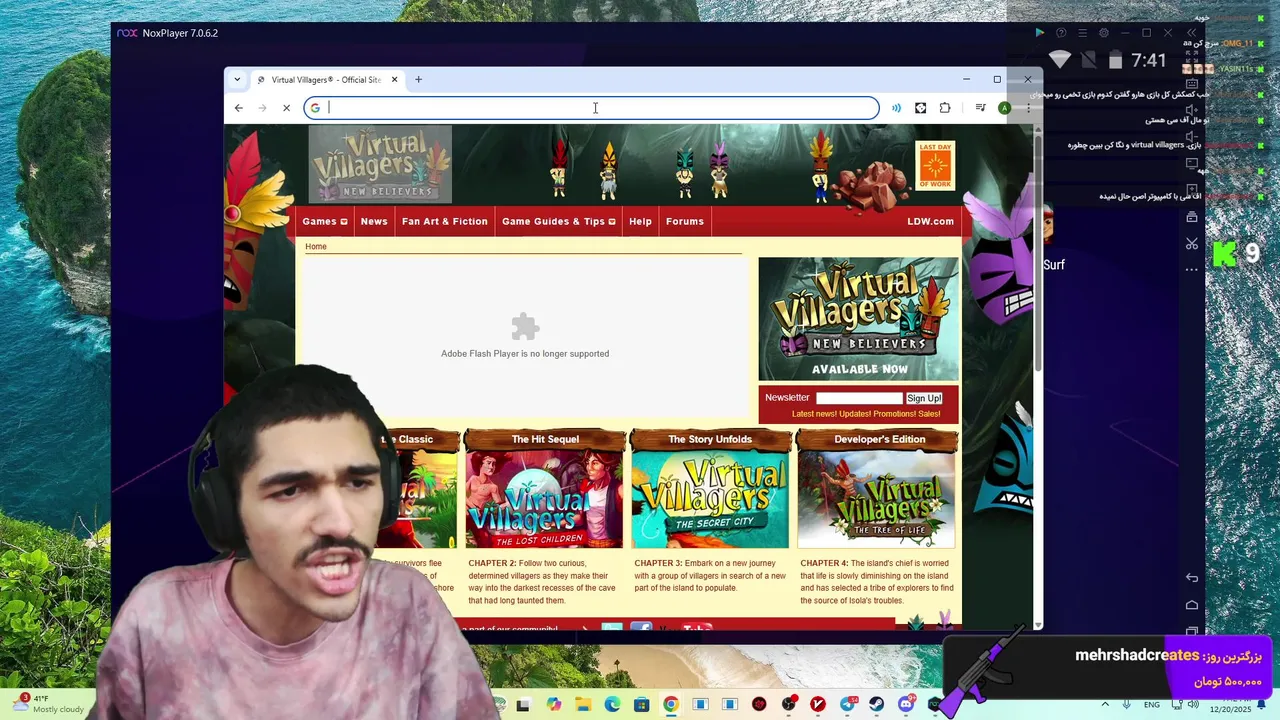1280x720 pixels.
Task: Click the Android home button in NoxPlayer
Action: tap(1191, 605)
